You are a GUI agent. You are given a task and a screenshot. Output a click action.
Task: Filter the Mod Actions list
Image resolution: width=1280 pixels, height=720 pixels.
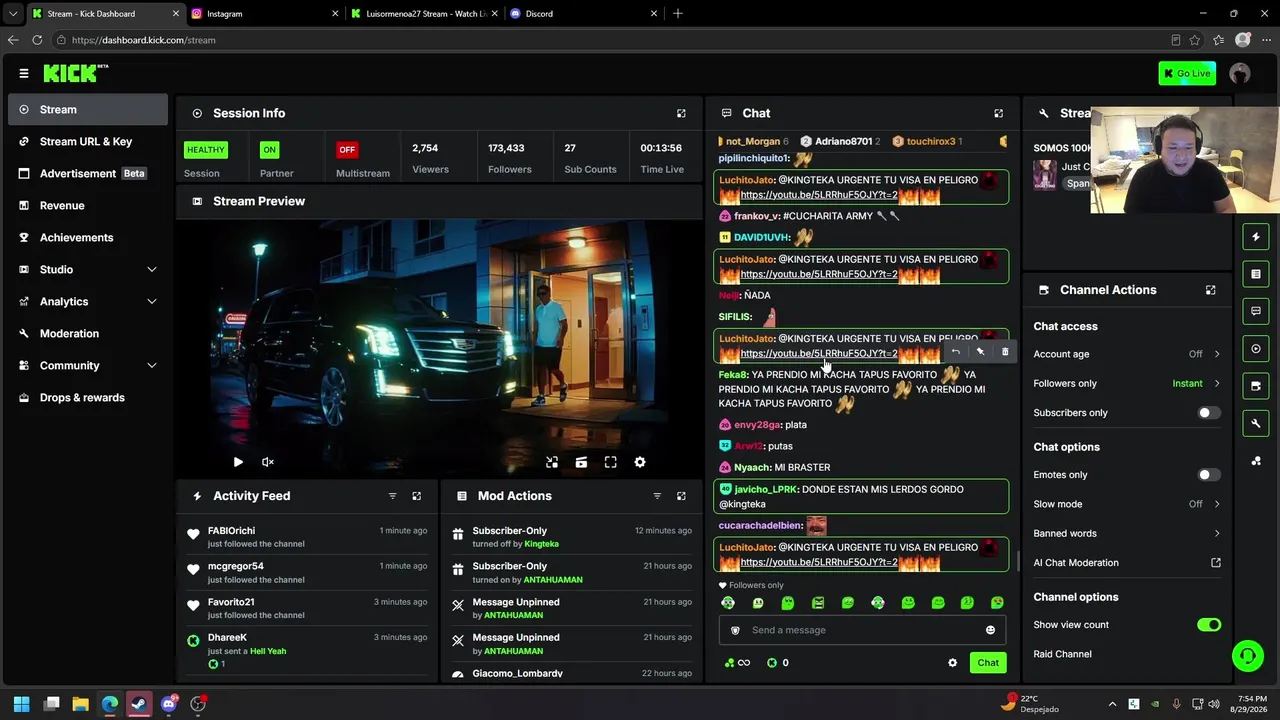657,496
